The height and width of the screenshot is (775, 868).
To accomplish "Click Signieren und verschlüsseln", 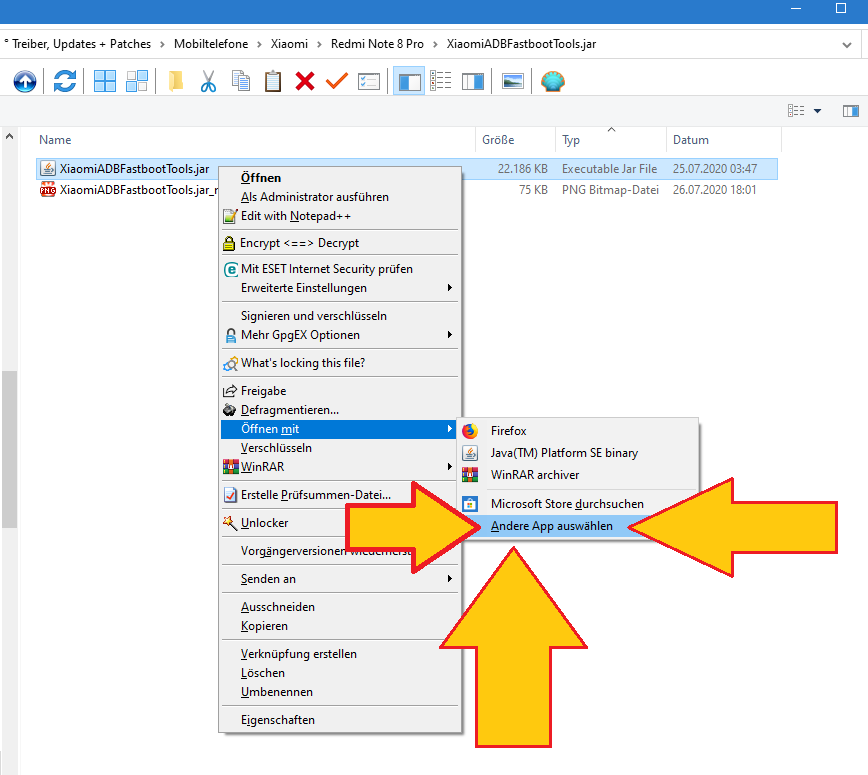I will [340, 316].
